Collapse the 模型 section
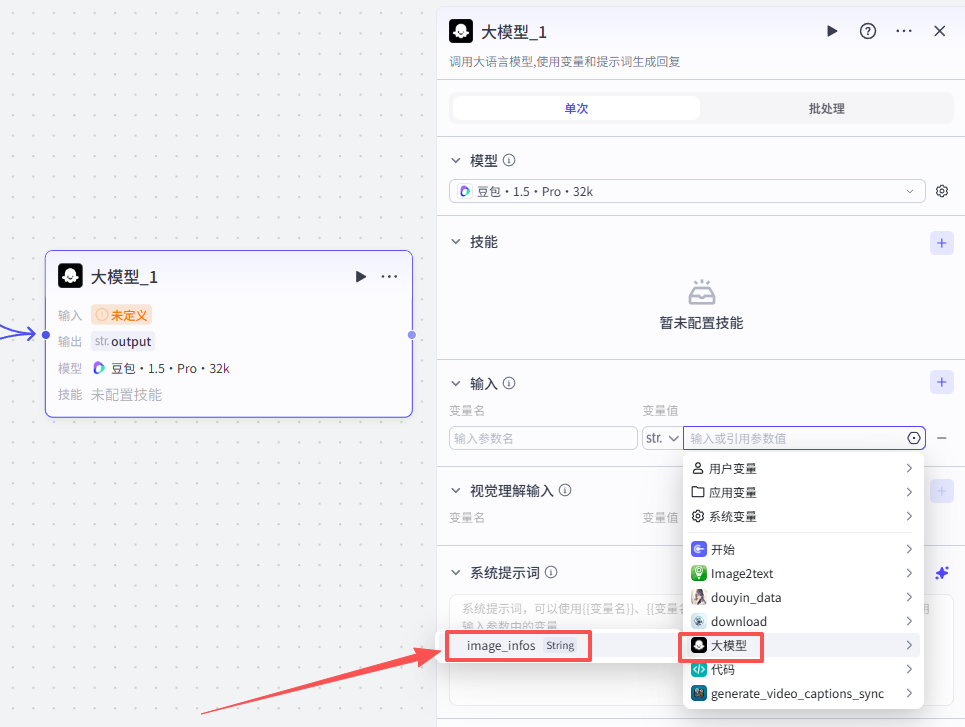Screen dimensions: 965x727 [x=457, y=160]
